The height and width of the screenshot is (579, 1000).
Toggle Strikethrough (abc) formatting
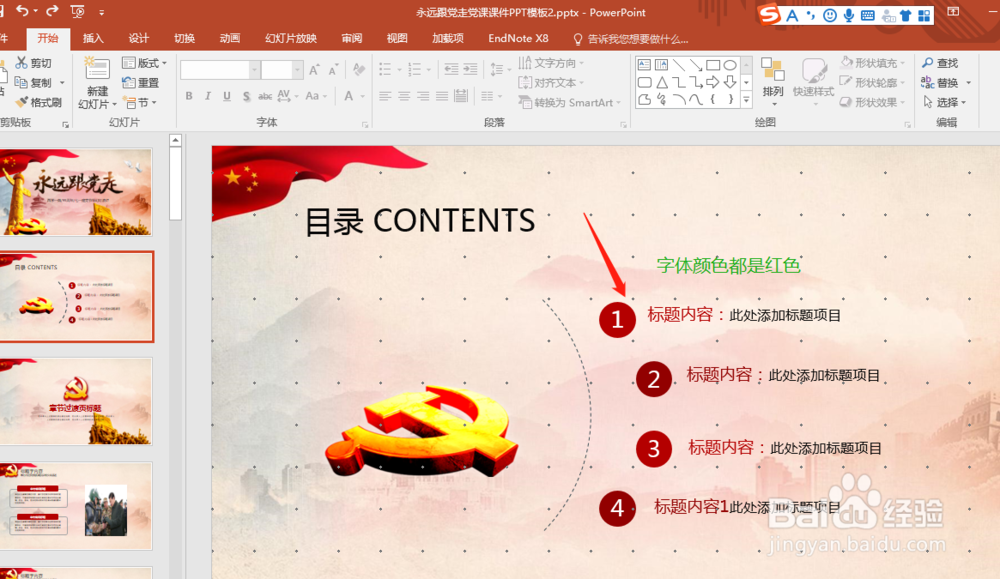tap(265, 96)
